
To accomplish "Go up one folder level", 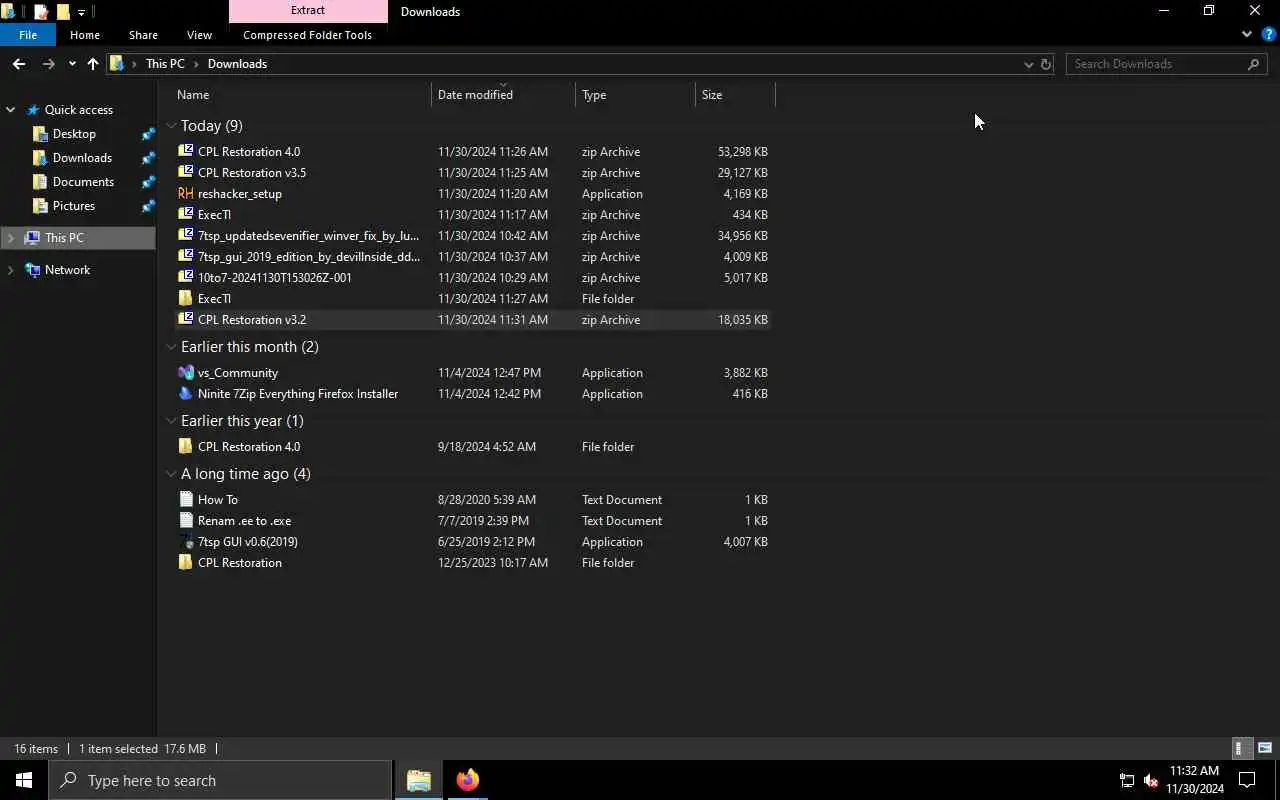I will click(x=93, y=63).
